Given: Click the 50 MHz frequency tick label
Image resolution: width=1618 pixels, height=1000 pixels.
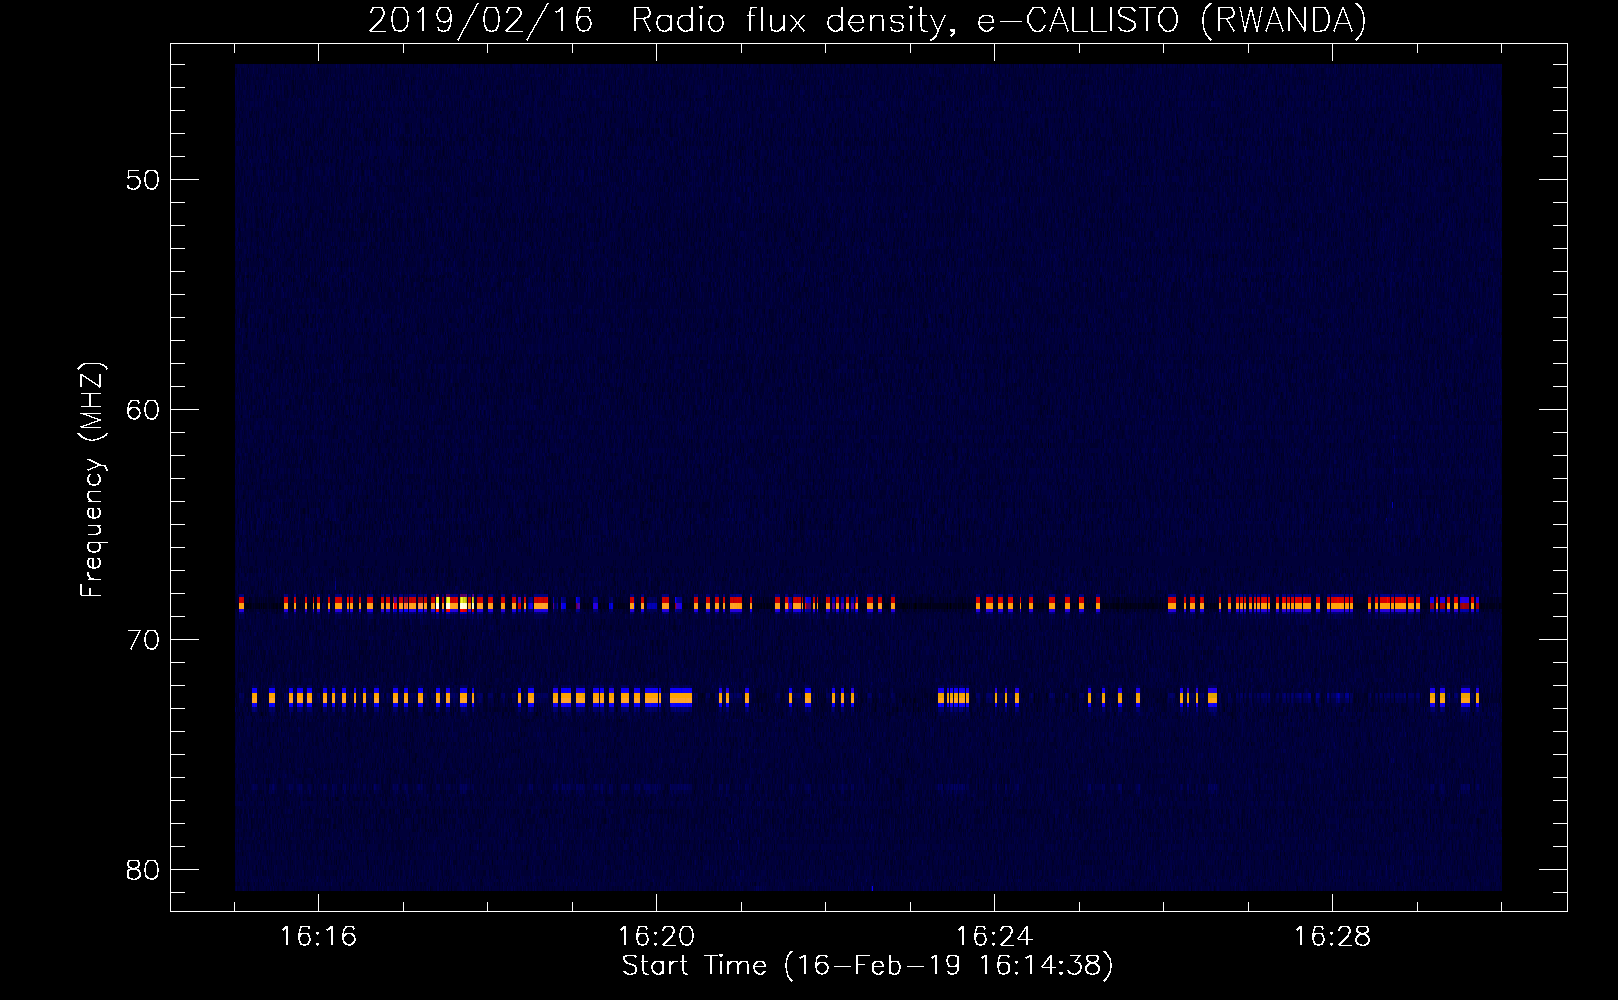Looking at the screenshot, I should tap(142, 180).
